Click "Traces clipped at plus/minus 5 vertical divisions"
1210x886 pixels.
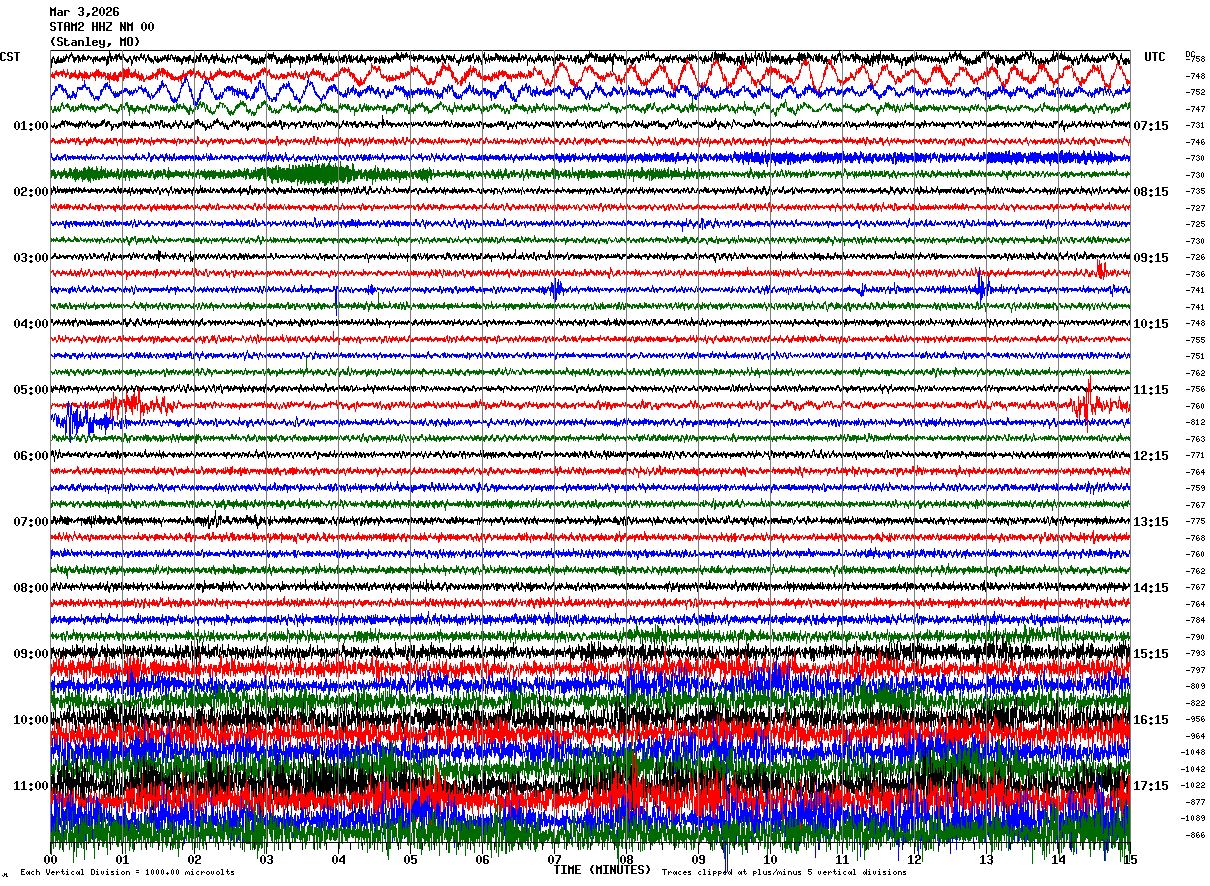784,872
